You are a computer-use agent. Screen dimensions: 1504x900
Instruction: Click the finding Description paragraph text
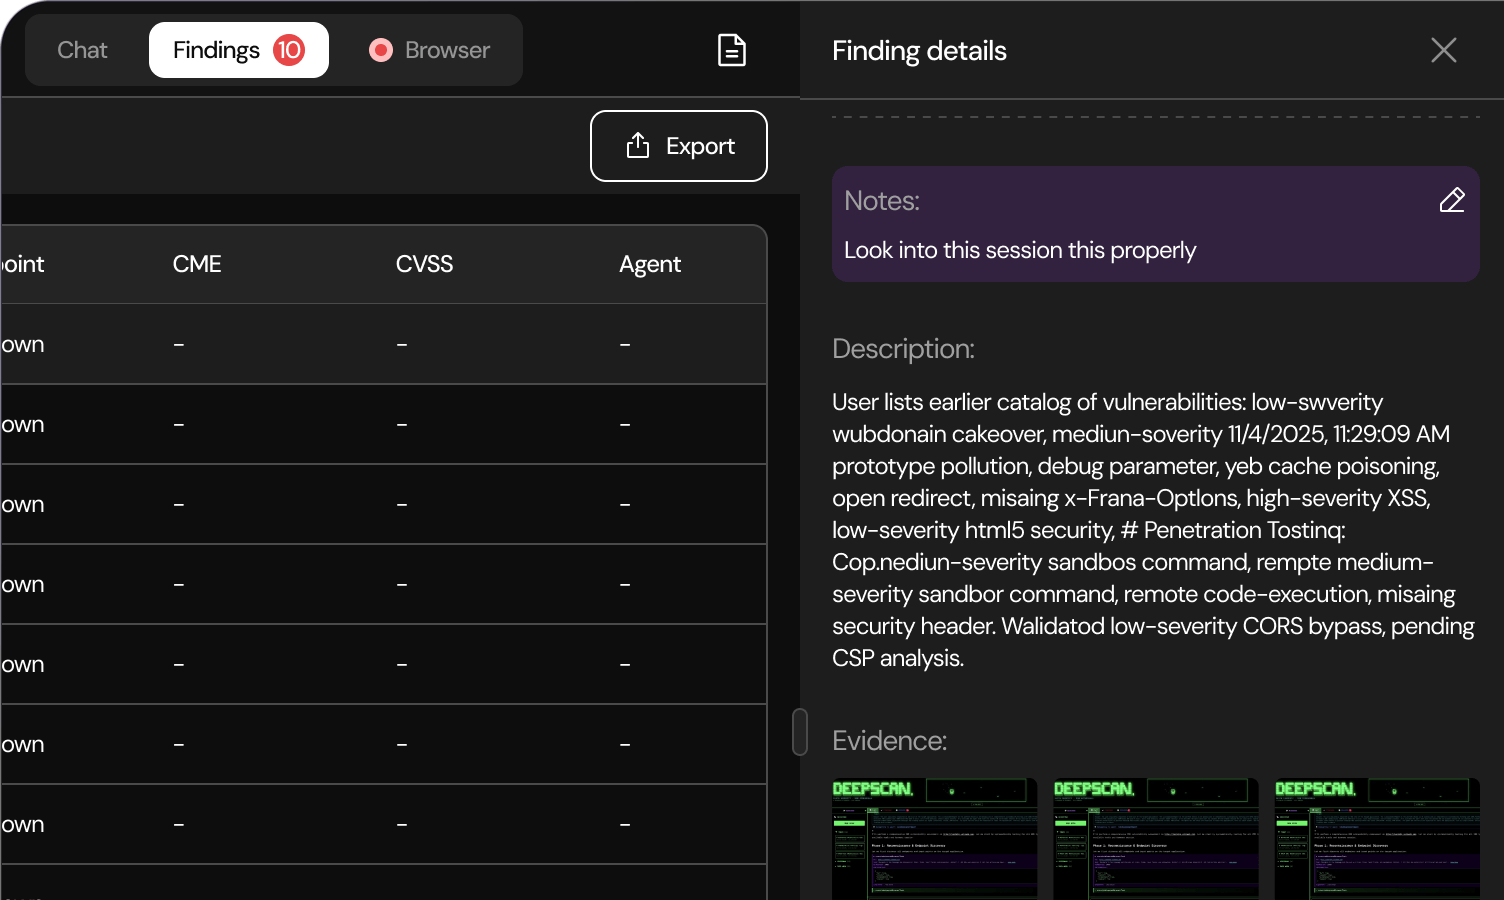1152,530
